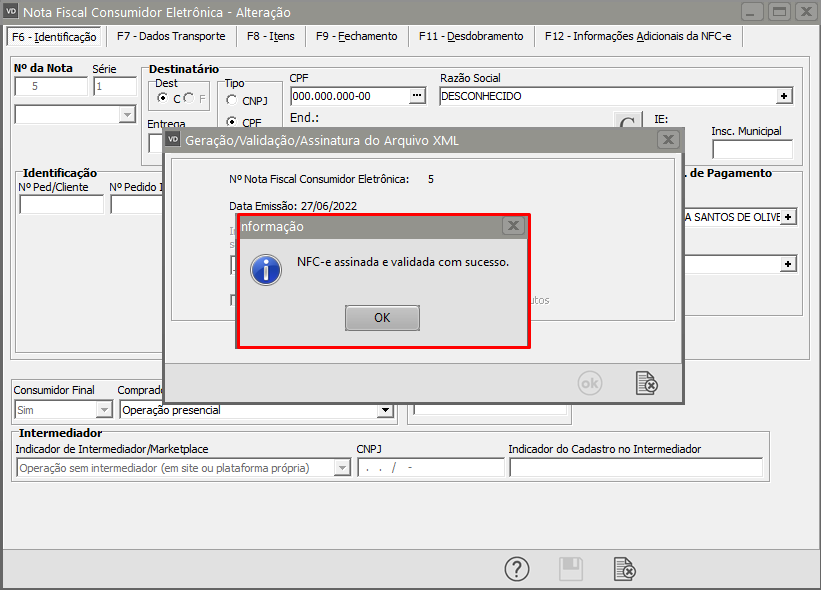Click the Nº da Nota field
This screenshot has width=821, height=590.
click(x=51, y=86)
